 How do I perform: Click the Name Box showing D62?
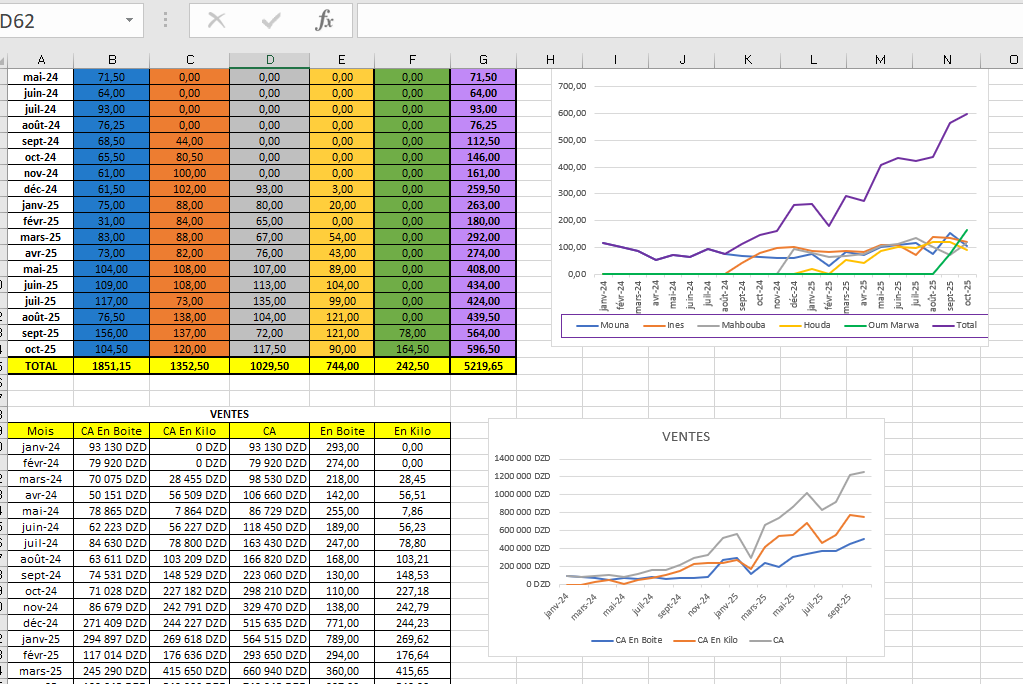[60, 21]
